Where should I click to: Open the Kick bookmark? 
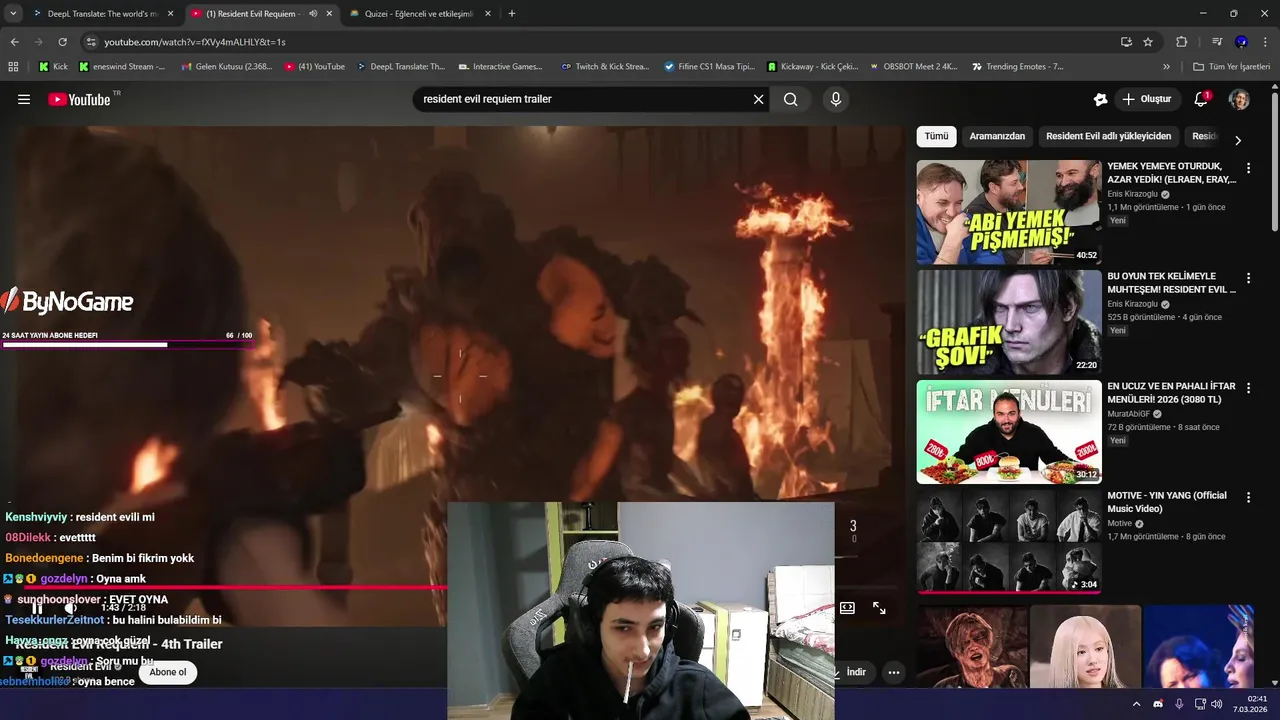[x=53, y=67]
